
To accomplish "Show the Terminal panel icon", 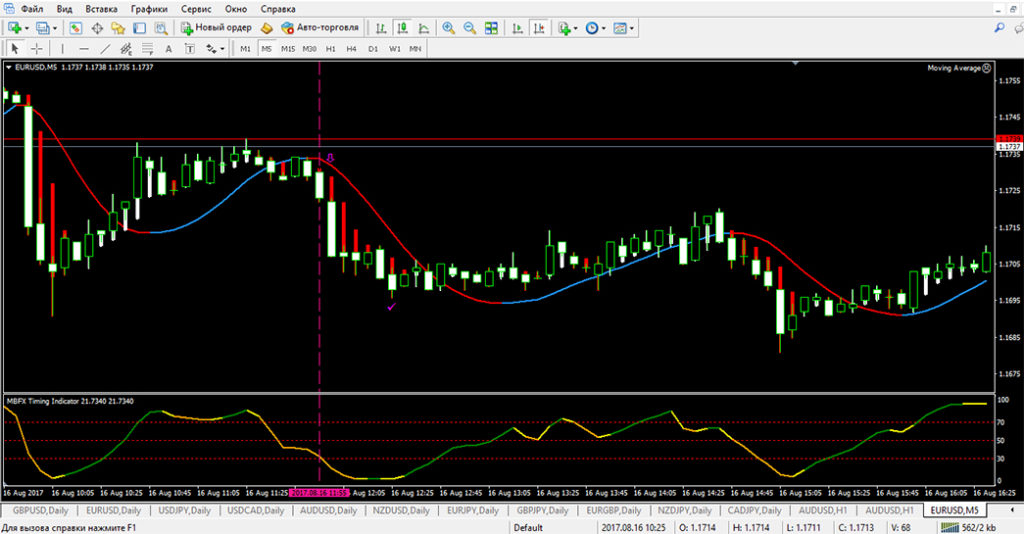I will tap(139, 28).
